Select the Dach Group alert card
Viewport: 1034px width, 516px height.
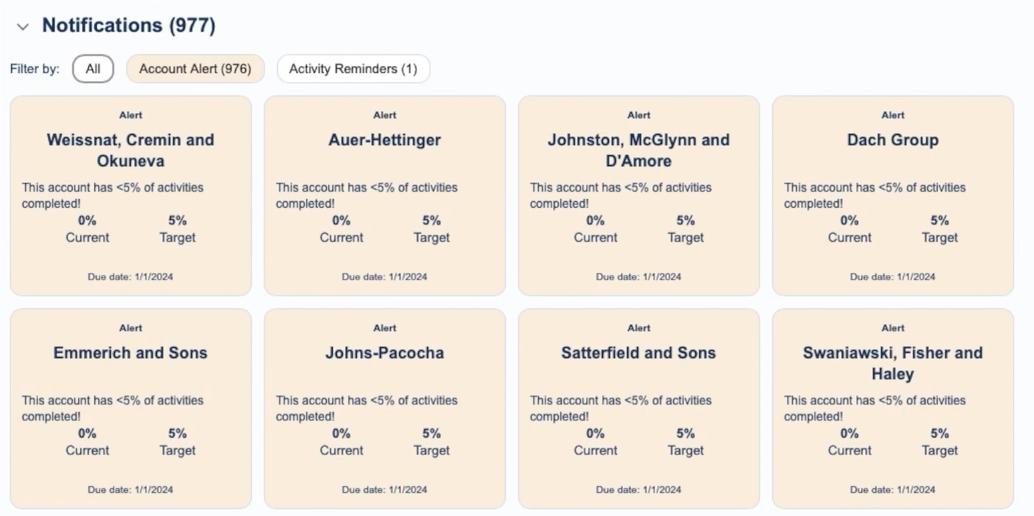coord(892,140)
